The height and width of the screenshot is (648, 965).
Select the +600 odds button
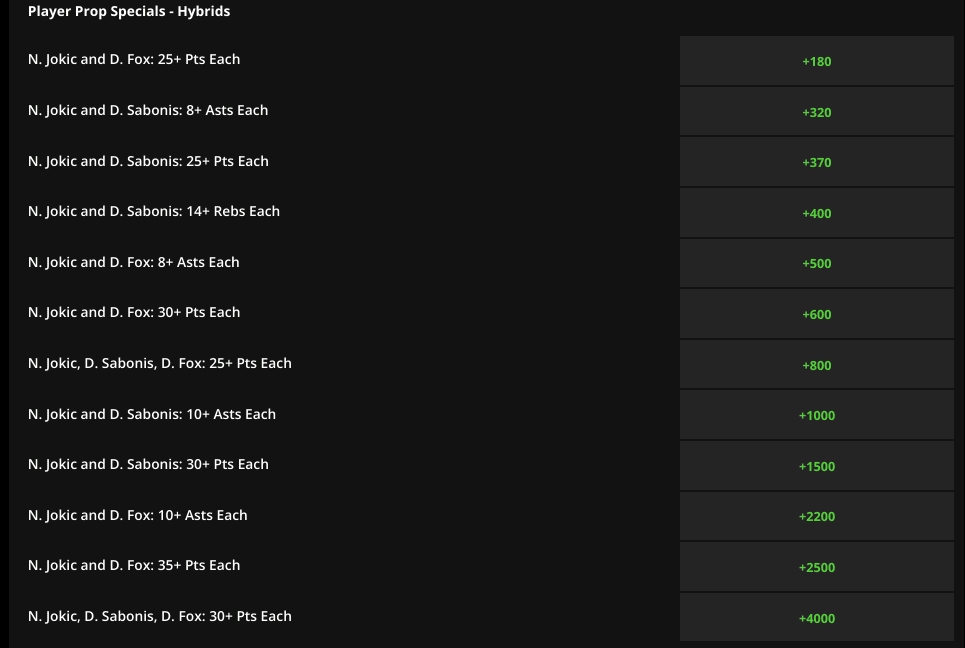(x=816, y=314)
